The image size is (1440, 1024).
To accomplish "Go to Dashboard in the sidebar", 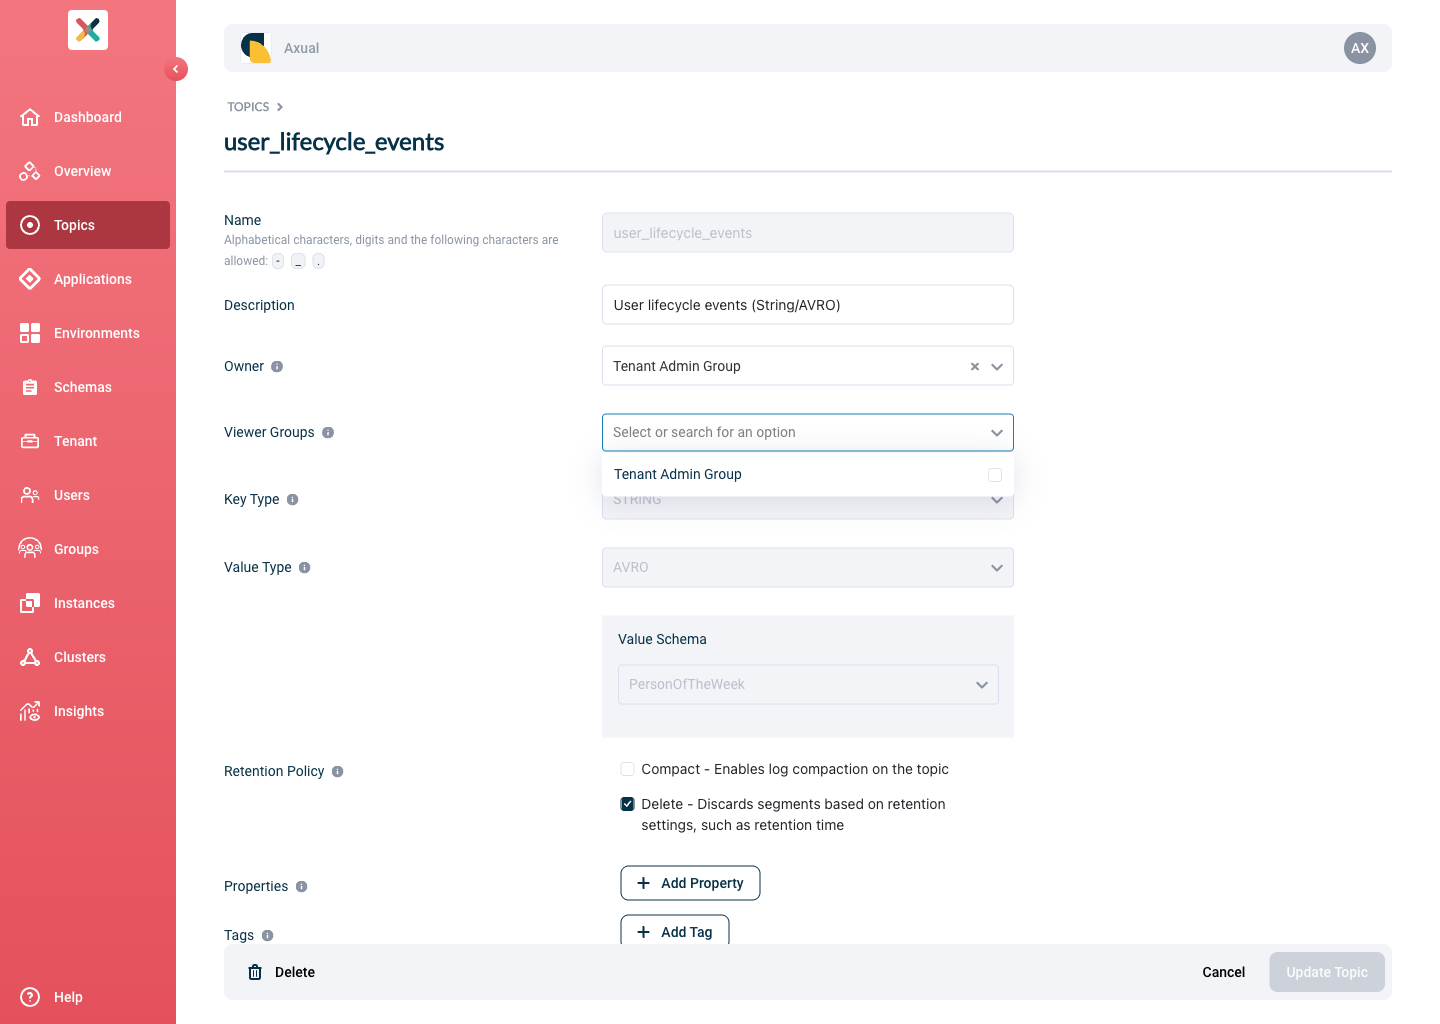I will pyautogui.click(x=88, y=117).
